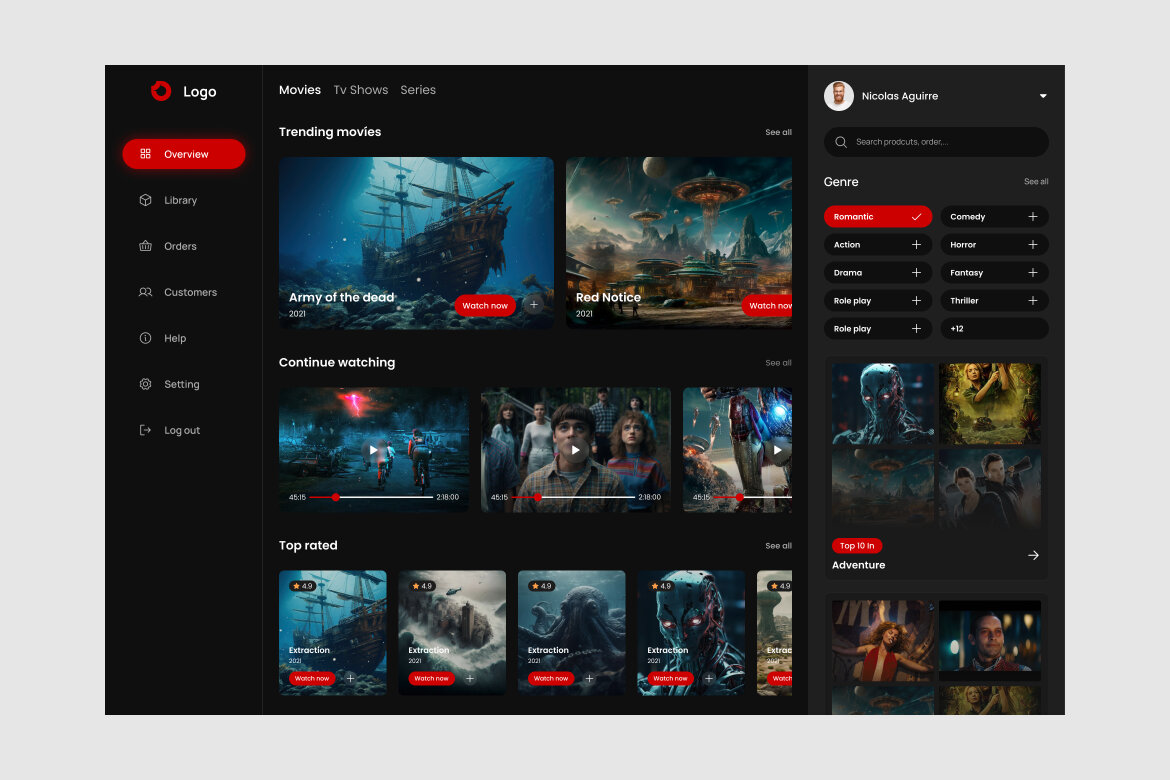The height and width of the screenshot is (780, 1170).
Task: Open the couple with gun thumbnail
Action: pyautogui.click(x=989, y=488)
